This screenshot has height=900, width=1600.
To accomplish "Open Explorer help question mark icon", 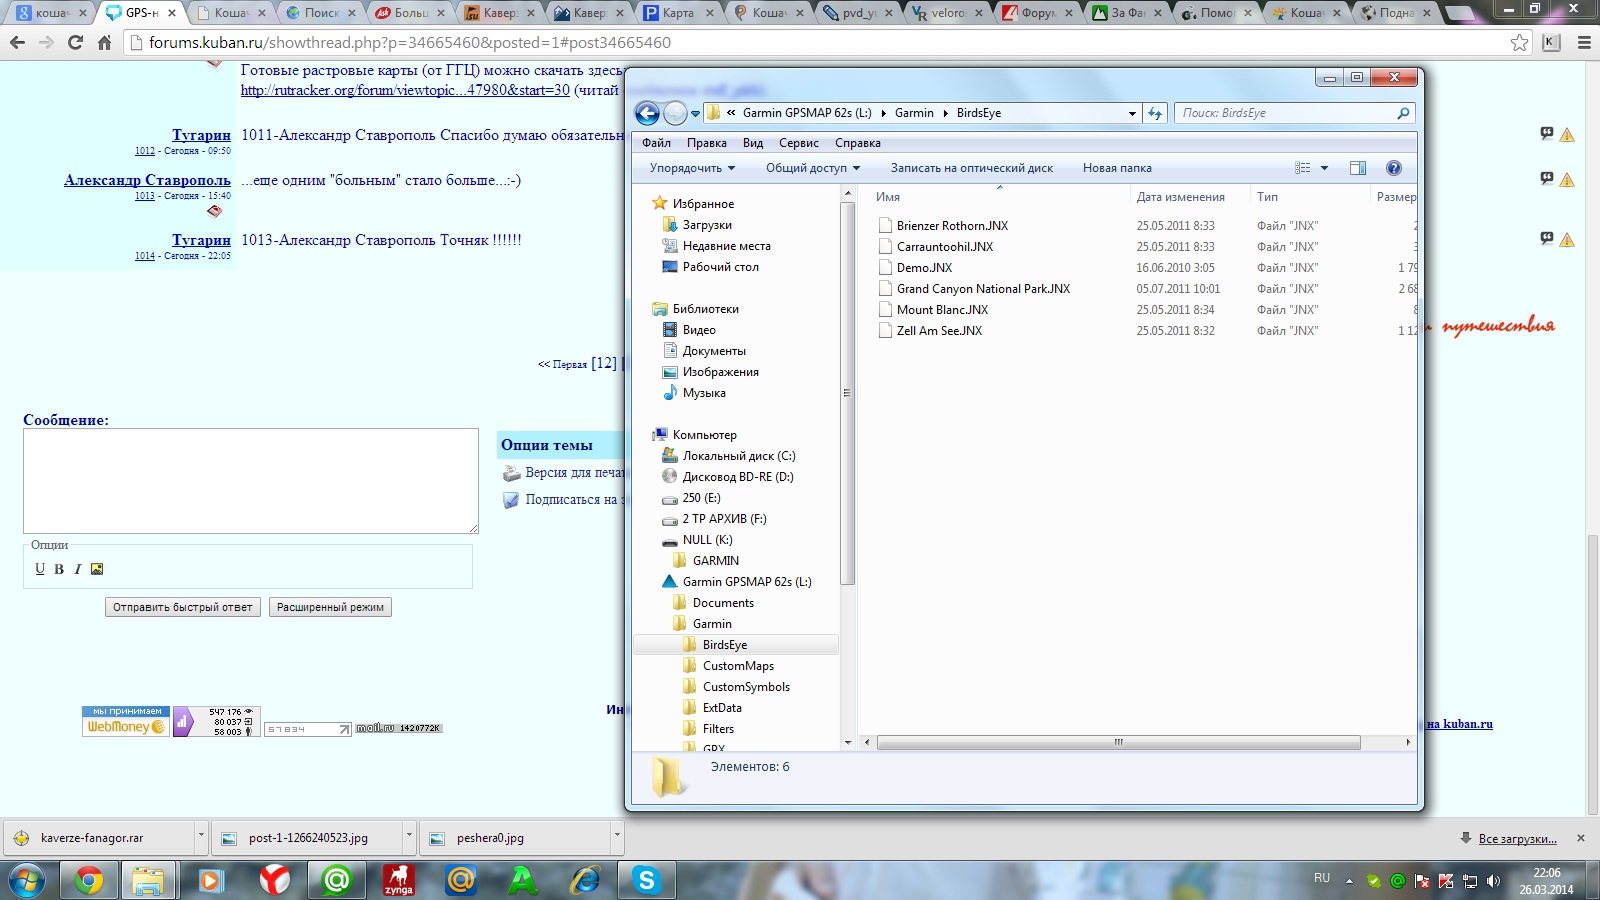I will (x=1394, y=168).
